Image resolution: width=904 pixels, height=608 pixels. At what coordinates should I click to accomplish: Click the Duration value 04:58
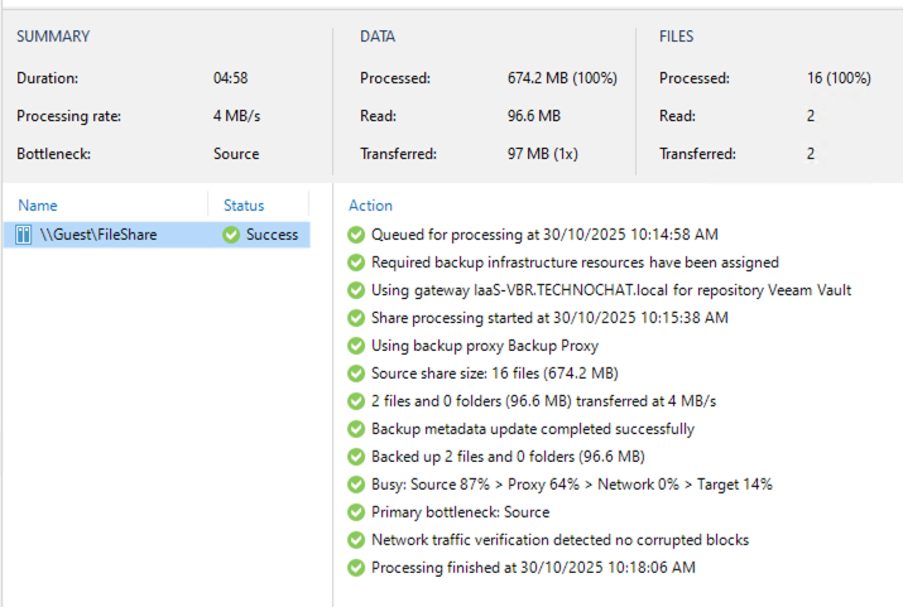pos(230,78)
